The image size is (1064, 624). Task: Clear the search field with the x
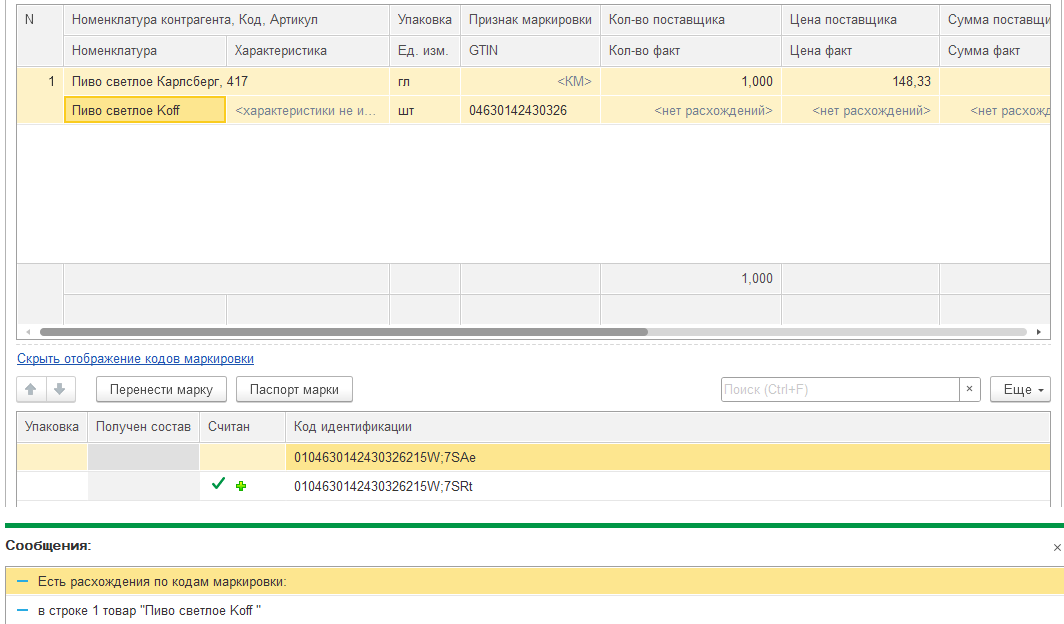pos(969,390)
